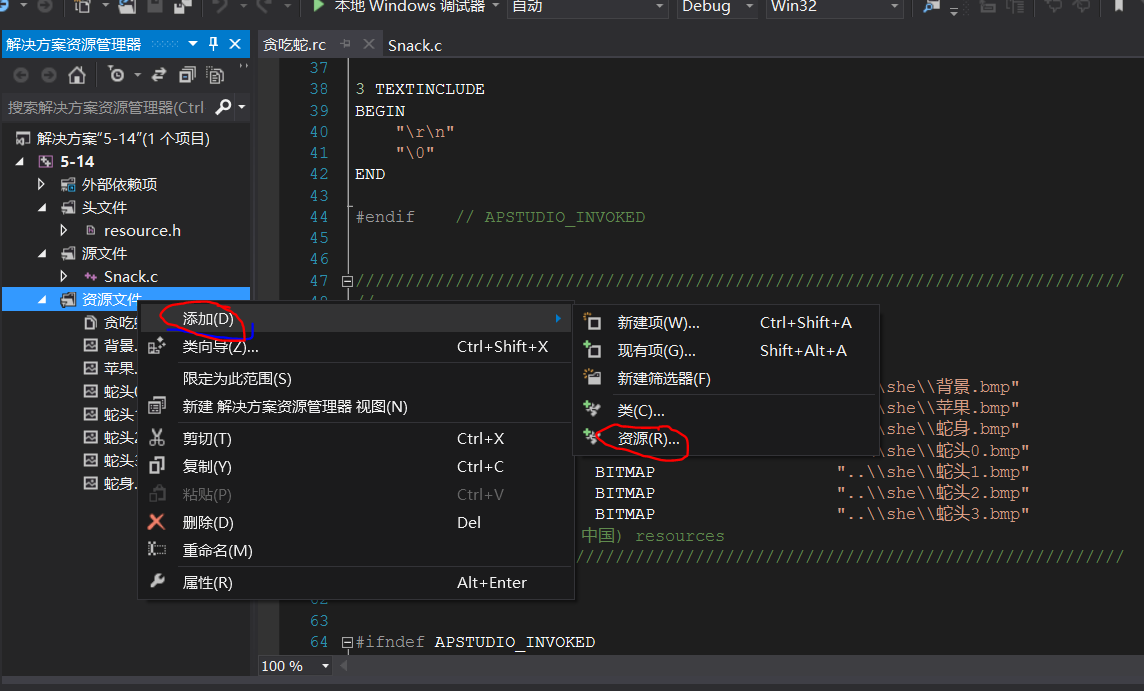Select Snack.c in the tree
Viewport: 1144px width, 691px height.
click(131, 277)
